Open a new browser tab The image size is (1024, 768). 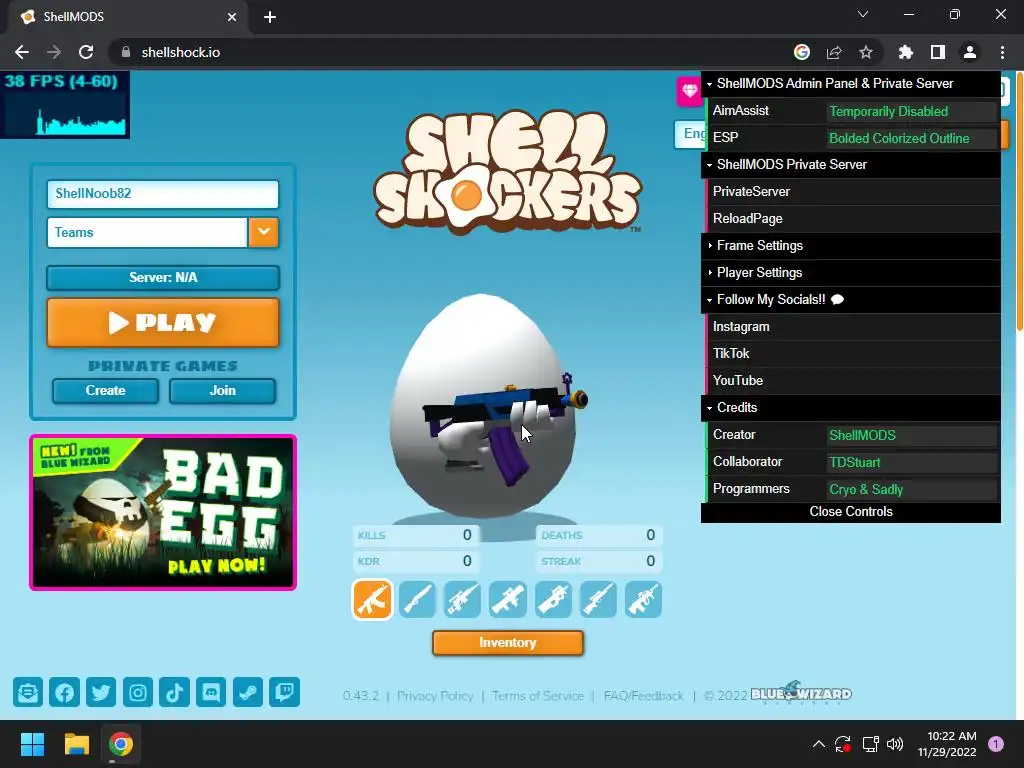click(270, 17)
